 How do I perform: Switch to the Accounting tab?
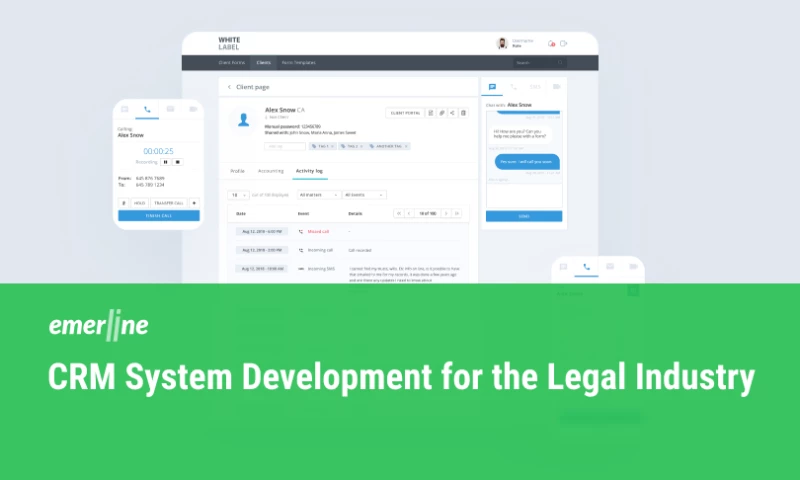pos(270,171)
